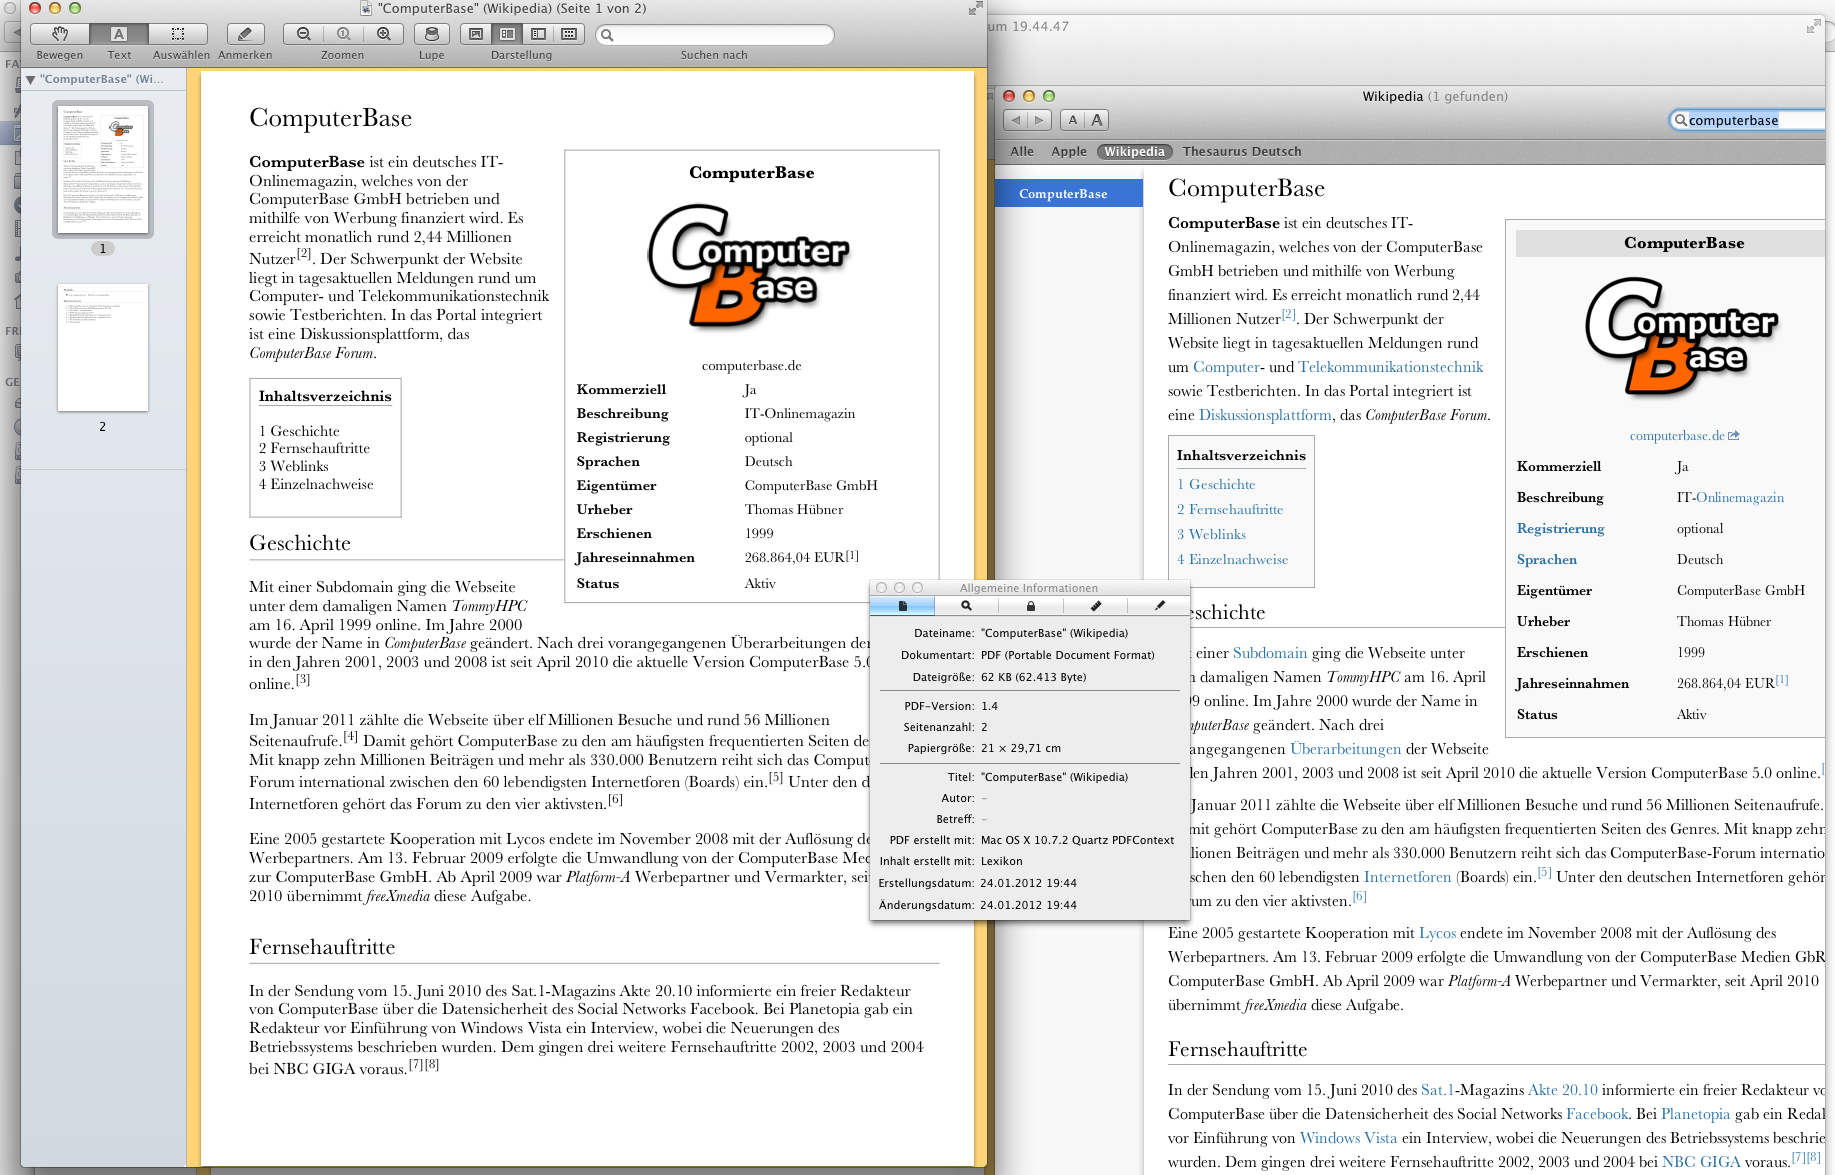Jump to '4 Einzelnachweise' in Dictionary contents
The image size is (1835, 1175).
(1232, 560)
